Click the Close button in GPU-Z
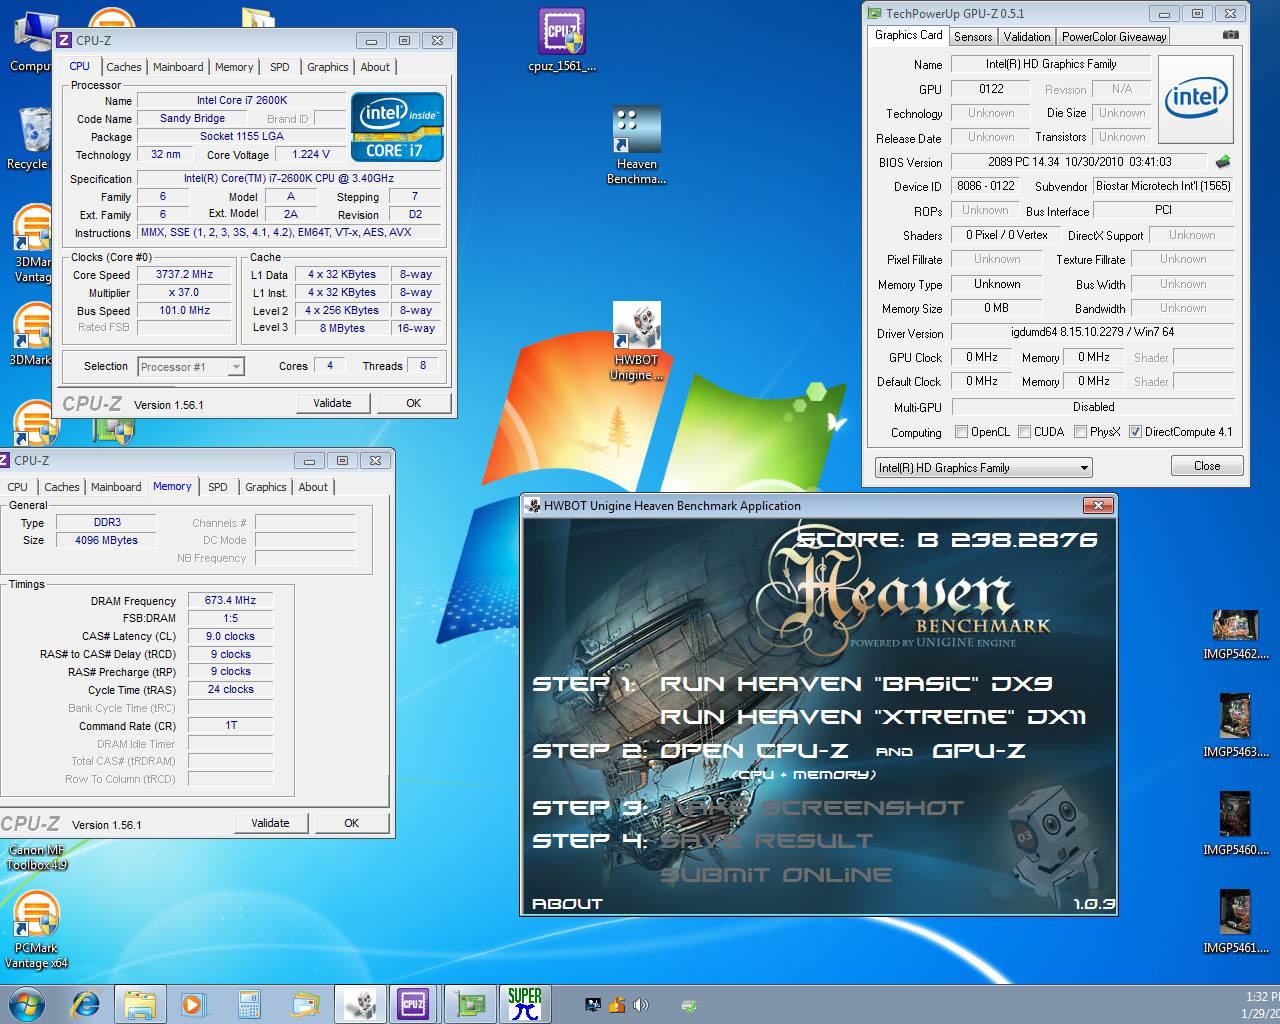Image resolution: width=1280 pixels, height=1024 pixels. (1207, 465)
